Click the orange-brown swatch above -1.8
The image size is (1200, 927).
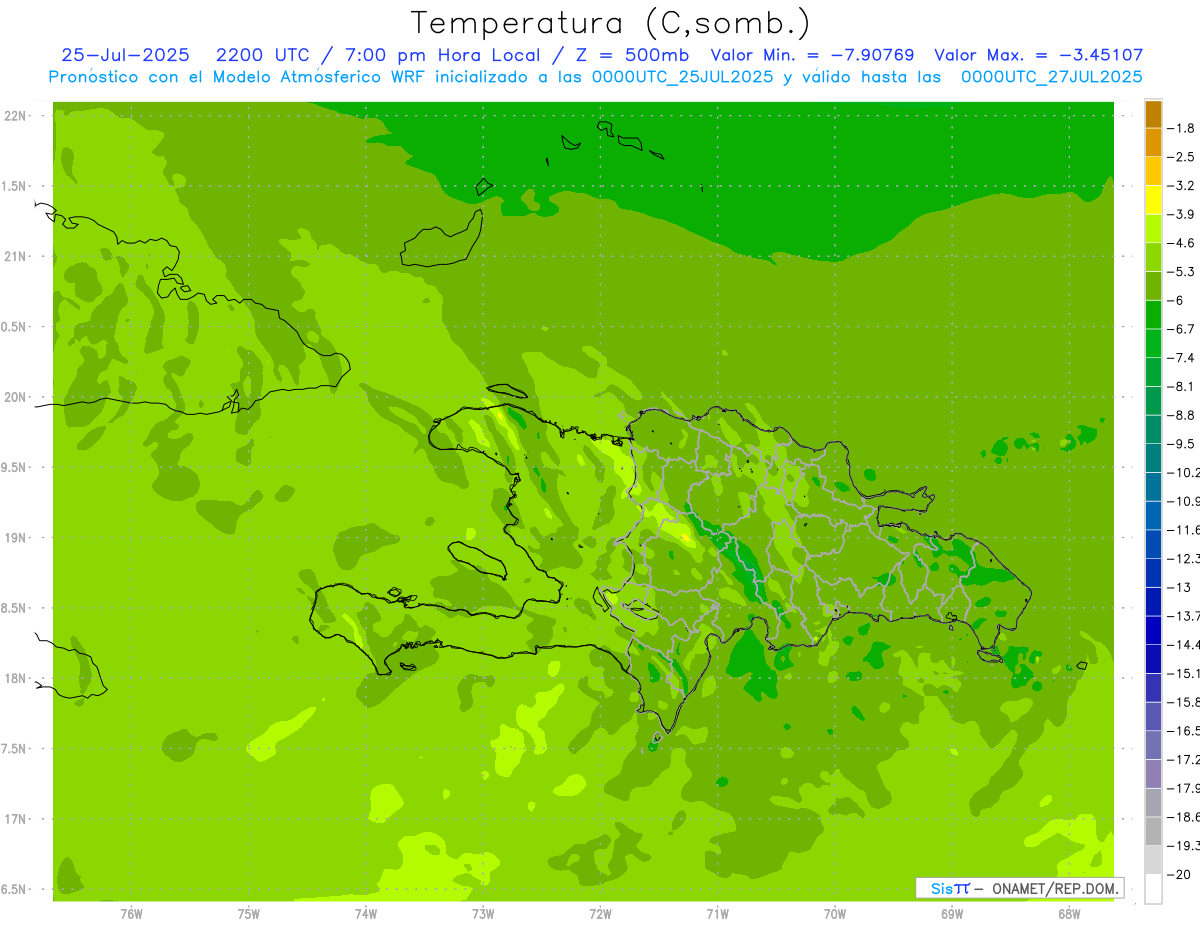(x=1153, y=114)
